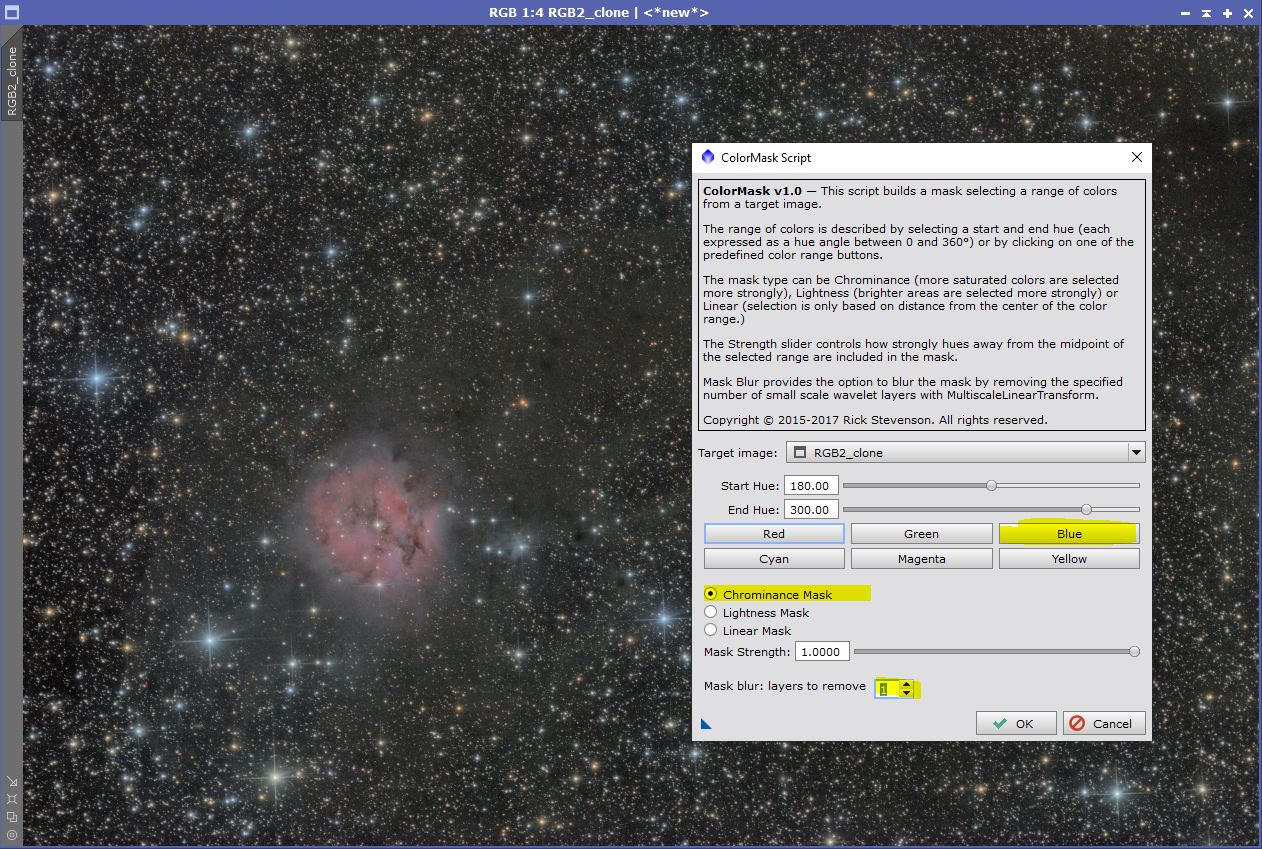Click the blue New Instance triangle icon
Screen dimensions: 1262x849
pyautogui.click(x=706, y=724)
